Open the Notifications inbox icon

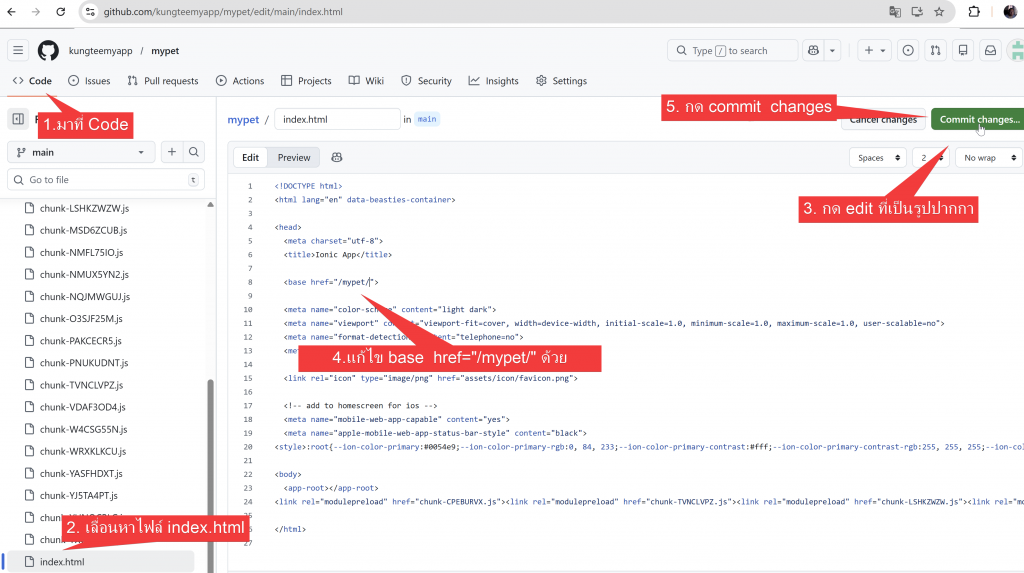coord(990,50)
